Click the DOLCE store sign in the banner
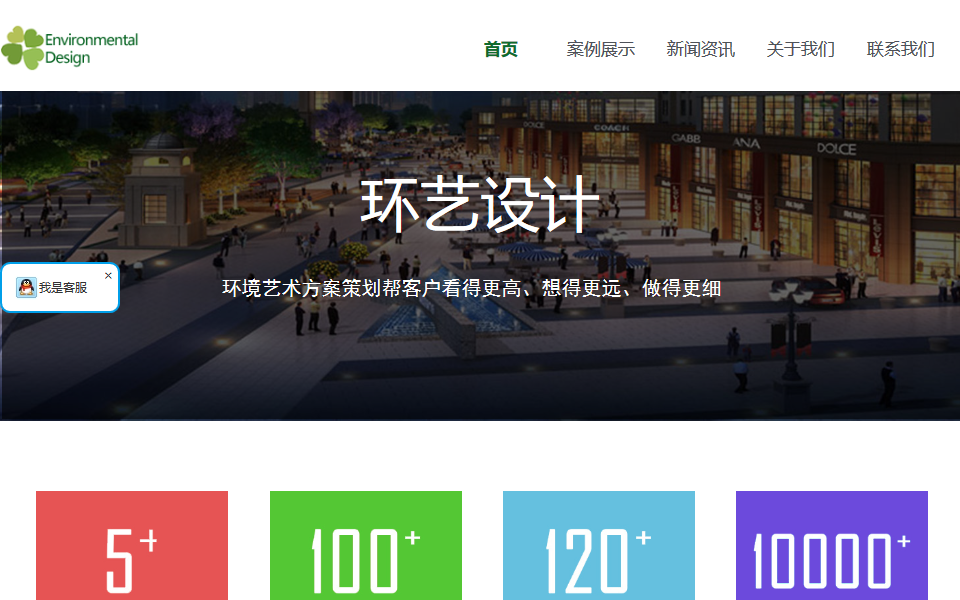 tap(836, 148)
